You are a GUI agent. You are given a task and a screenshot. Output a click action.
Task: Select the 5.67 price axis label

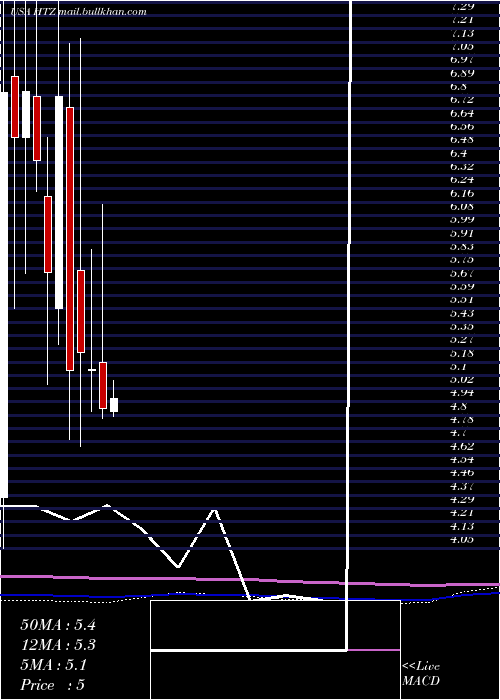click(x=462, y=273)
